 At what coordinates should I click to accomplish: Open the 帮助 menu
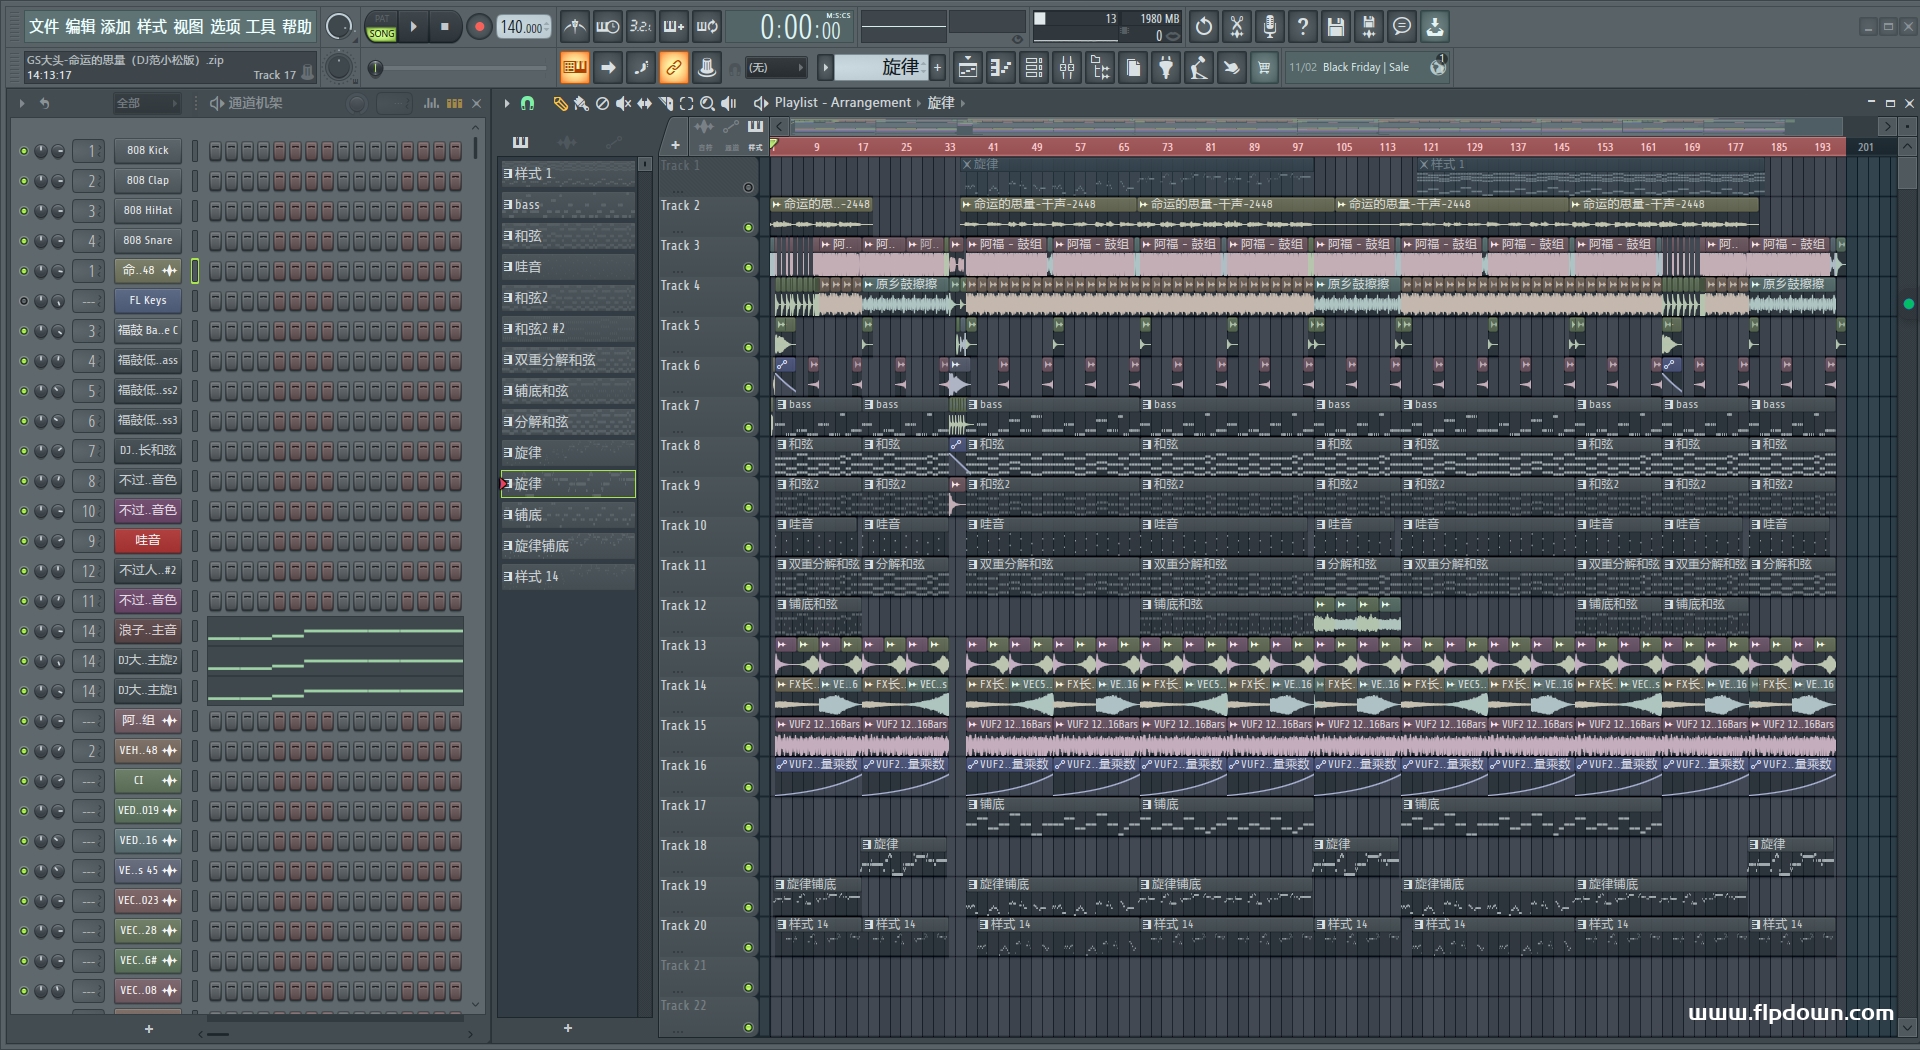pyautogui.click(x=297, y=27)
